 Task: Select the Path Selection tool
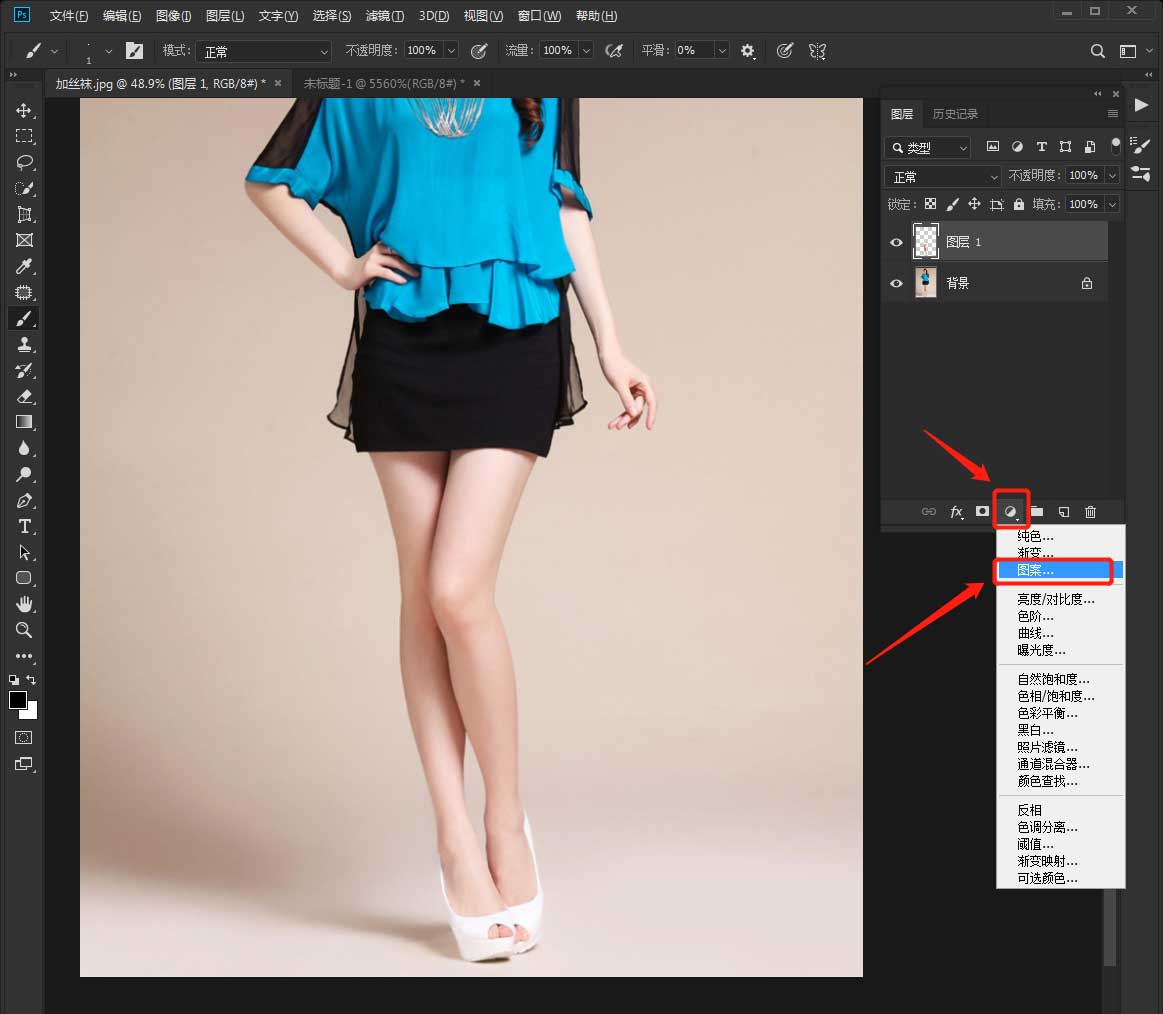24,553
